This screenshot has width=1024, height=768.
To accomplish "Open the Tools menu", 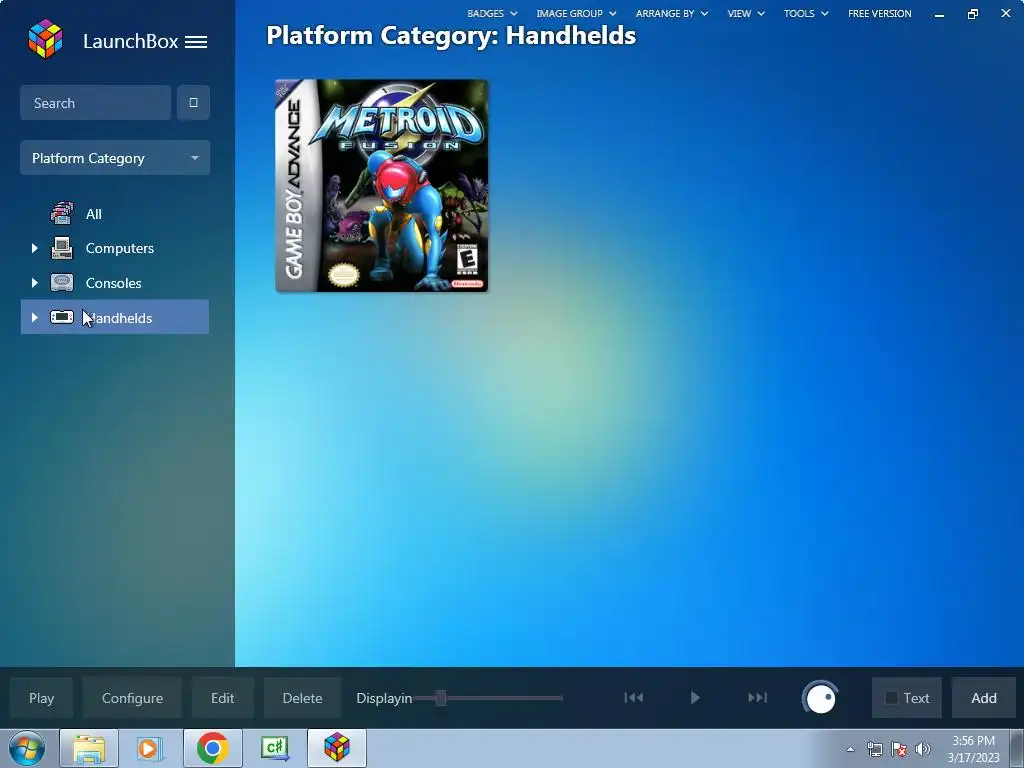I will (806, 13).
